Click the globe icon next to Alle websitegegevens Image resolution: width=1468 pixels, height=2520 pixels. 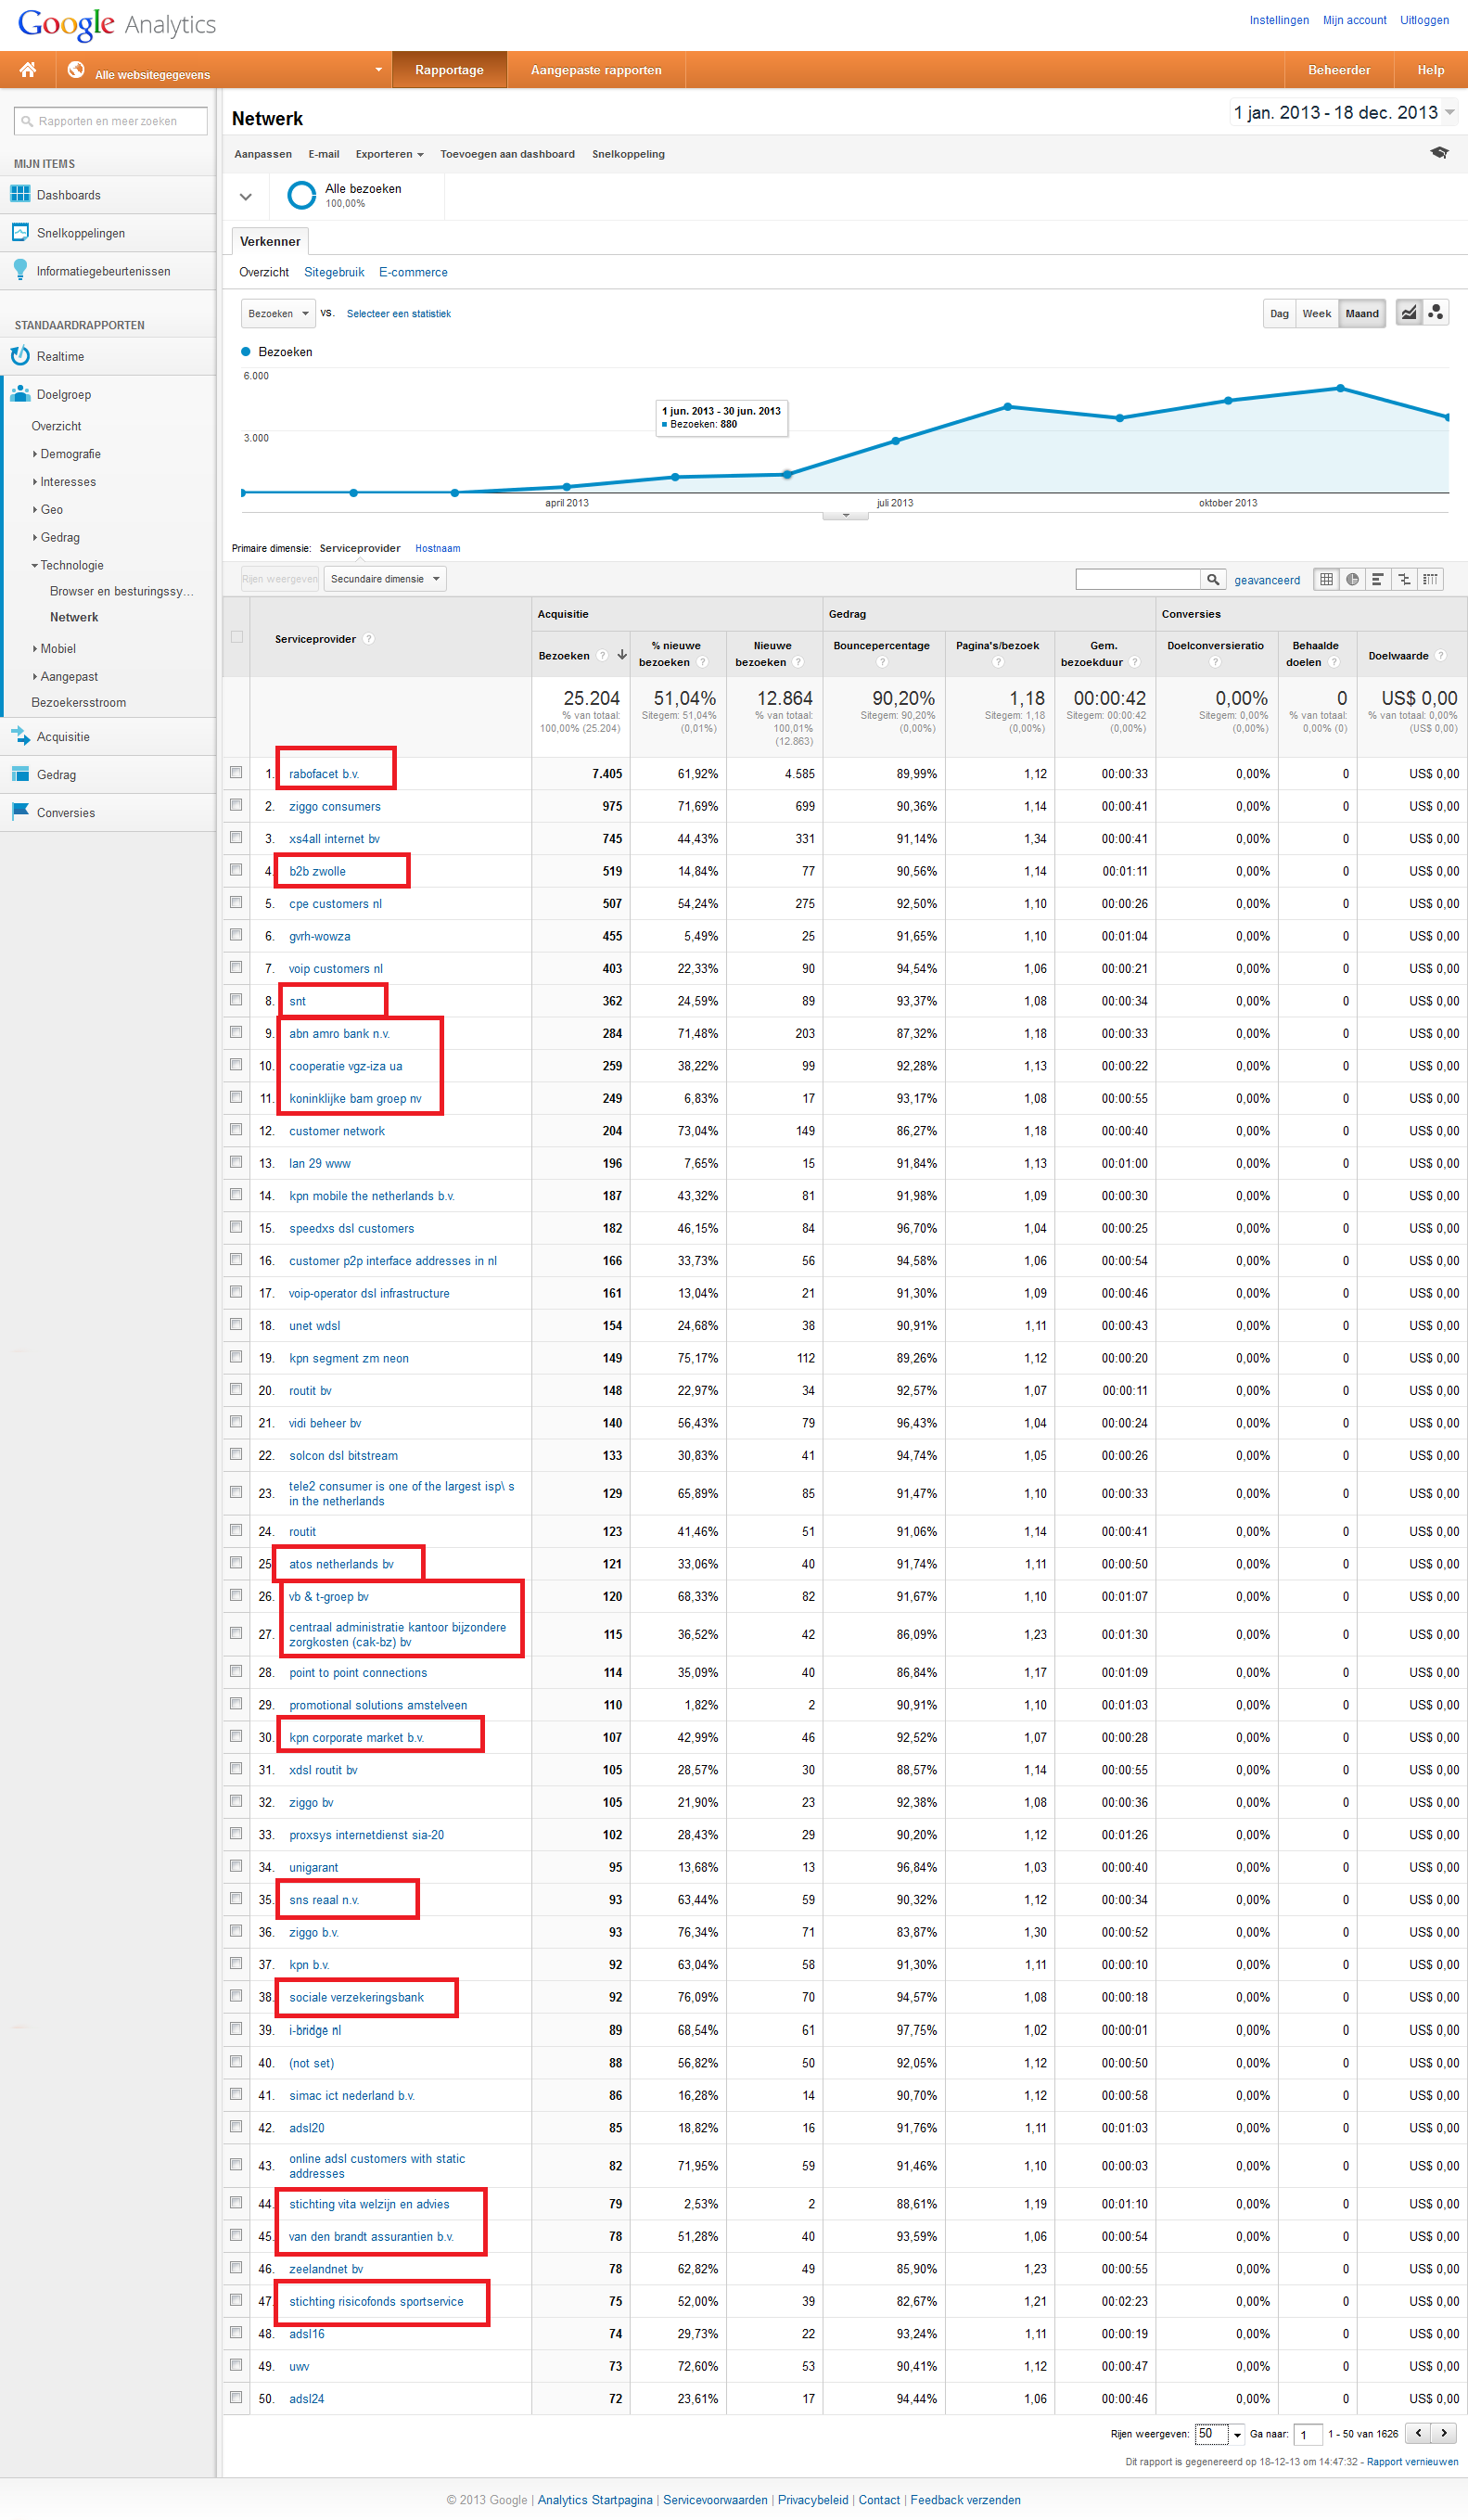[76, 70]
